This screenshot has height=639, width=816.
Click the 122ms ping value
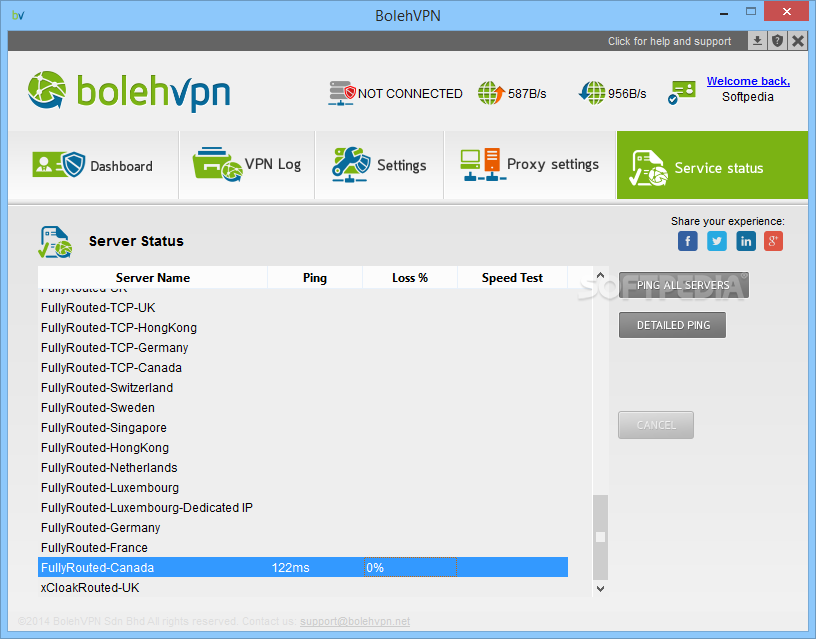tap(290, 568)
